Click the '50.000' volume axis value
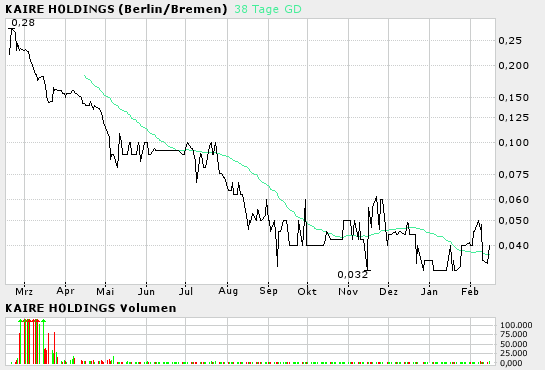The width and height of the screenshot is (545, 370). (514, 344)
